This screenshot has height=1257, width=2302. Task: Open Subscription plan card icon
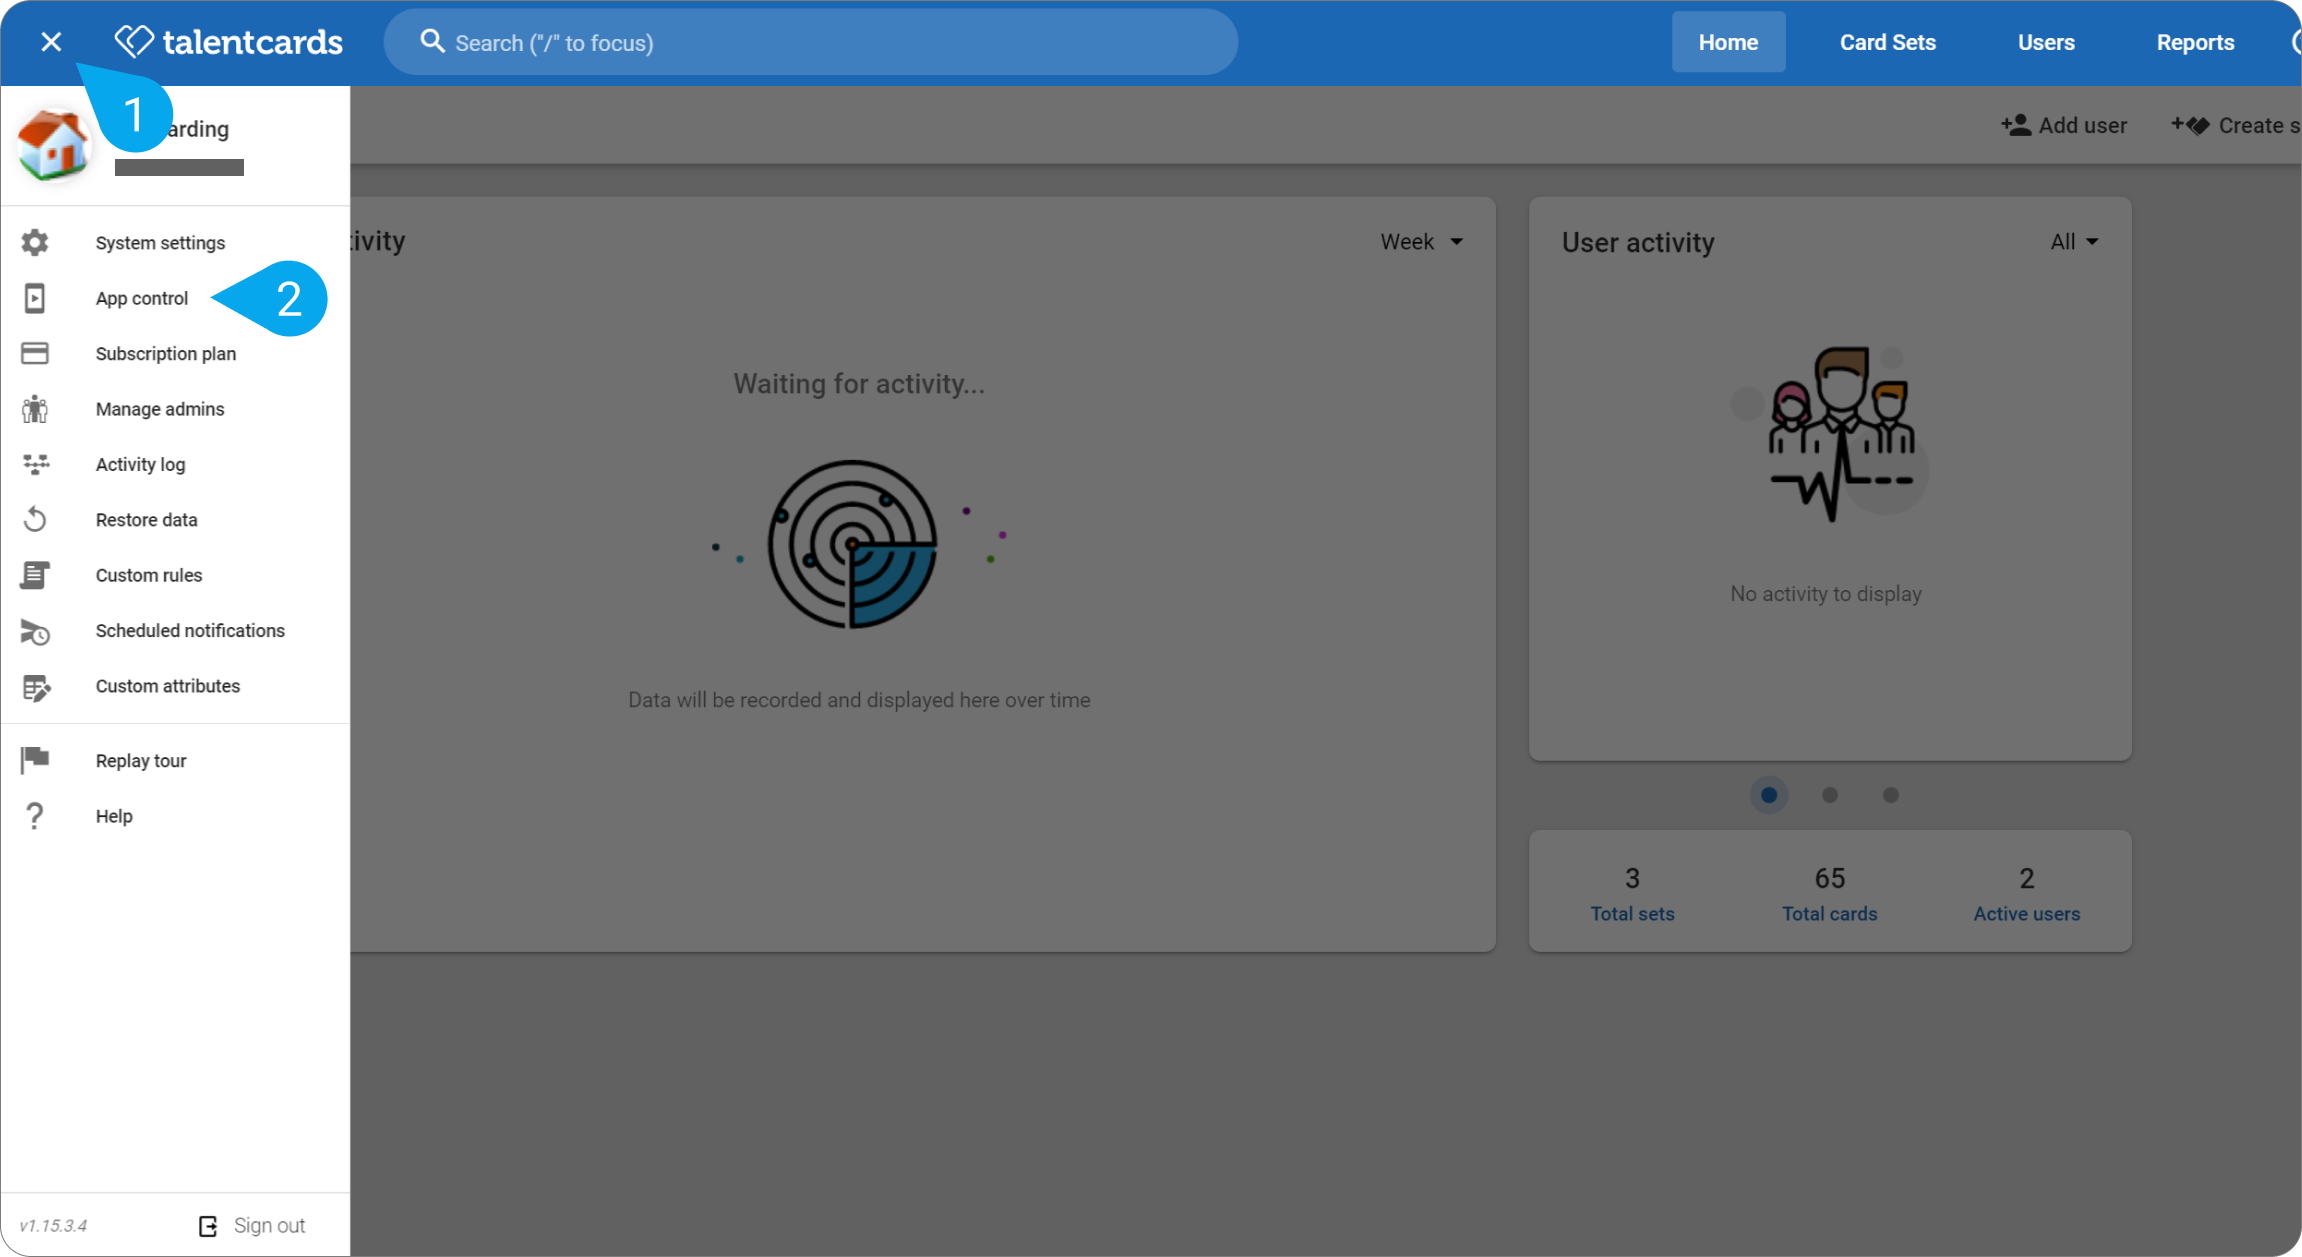click(x=35, y=353)
